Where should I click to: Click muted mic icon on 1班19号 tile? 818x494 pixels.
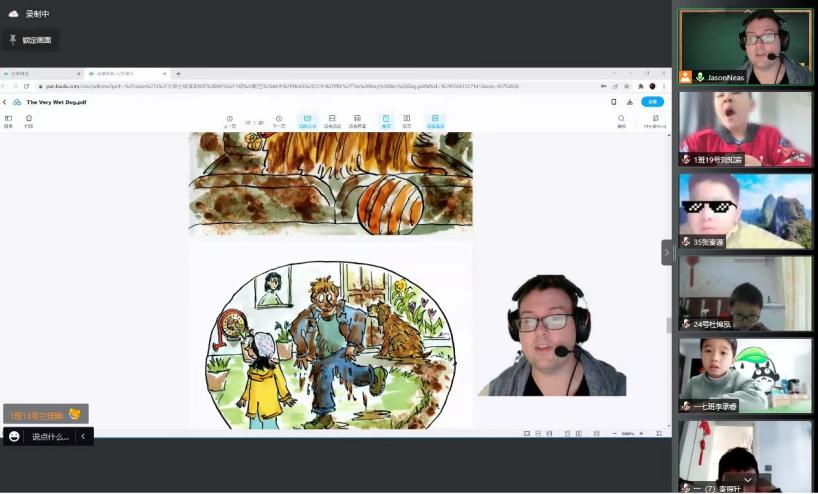coord(686,159)
